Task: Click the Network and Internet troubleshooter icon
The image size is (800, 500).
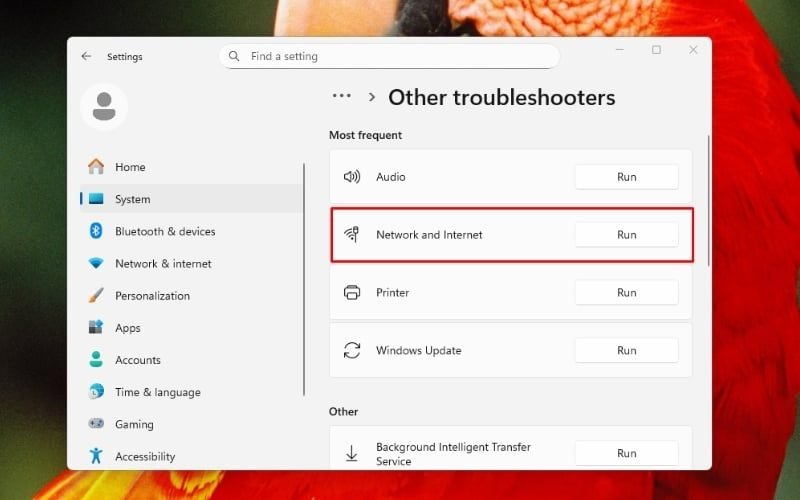Action: 352,234
